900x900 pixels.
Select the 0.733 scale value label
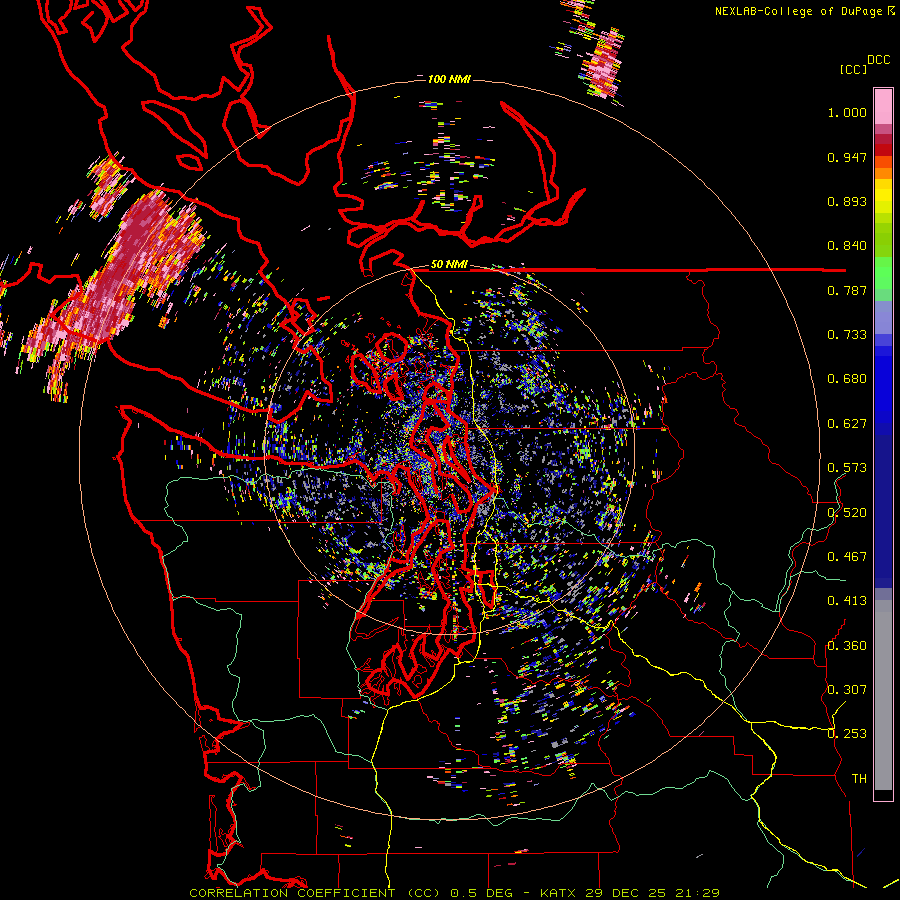click(x=847, y=335)
